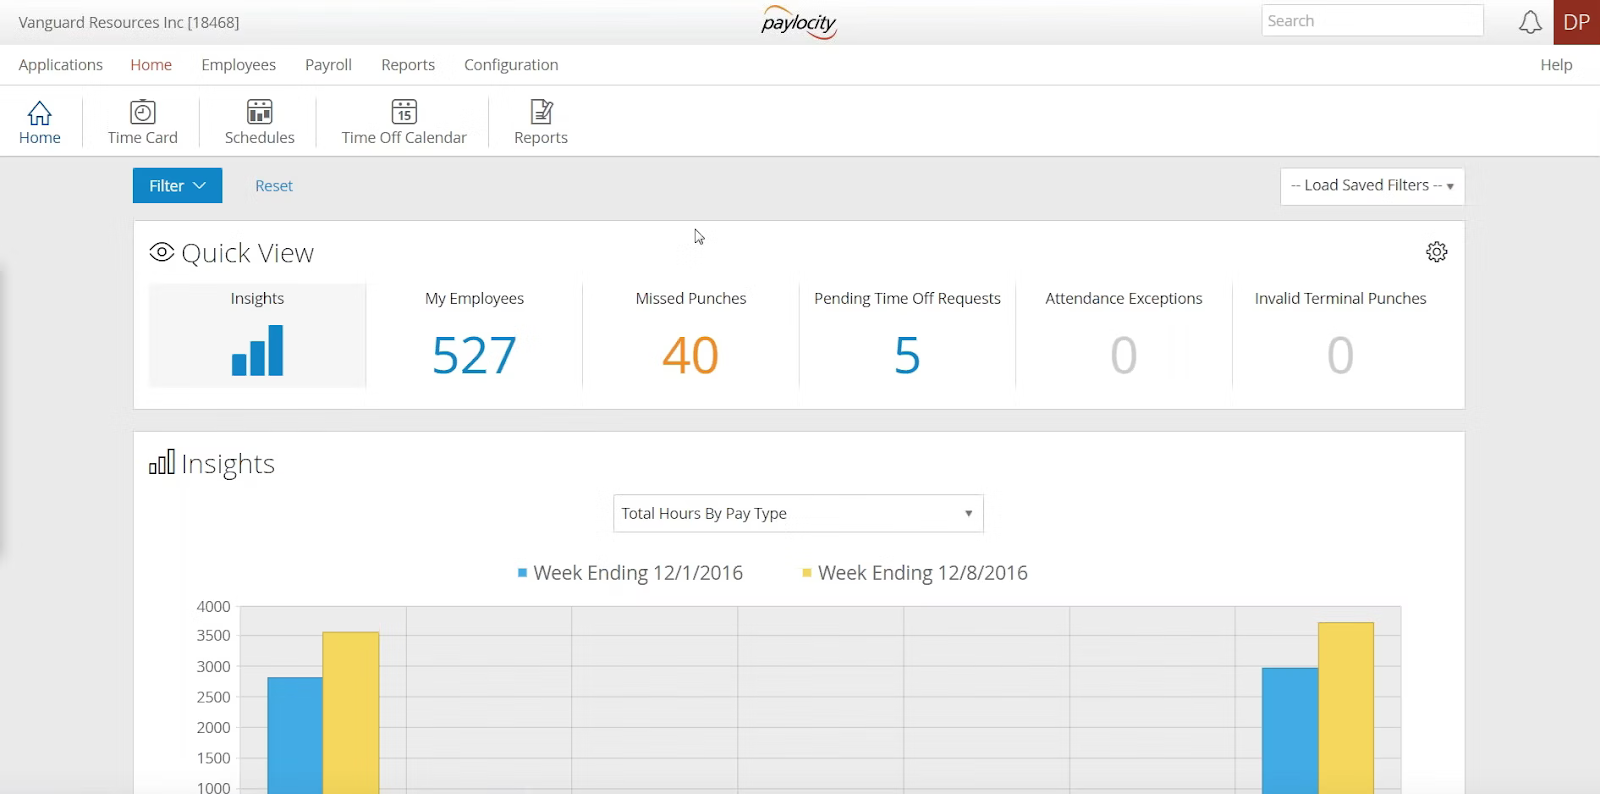View My Employees count 527
Image resolution: width=1600 pixels, height=794 pixels.
point(475,355)
